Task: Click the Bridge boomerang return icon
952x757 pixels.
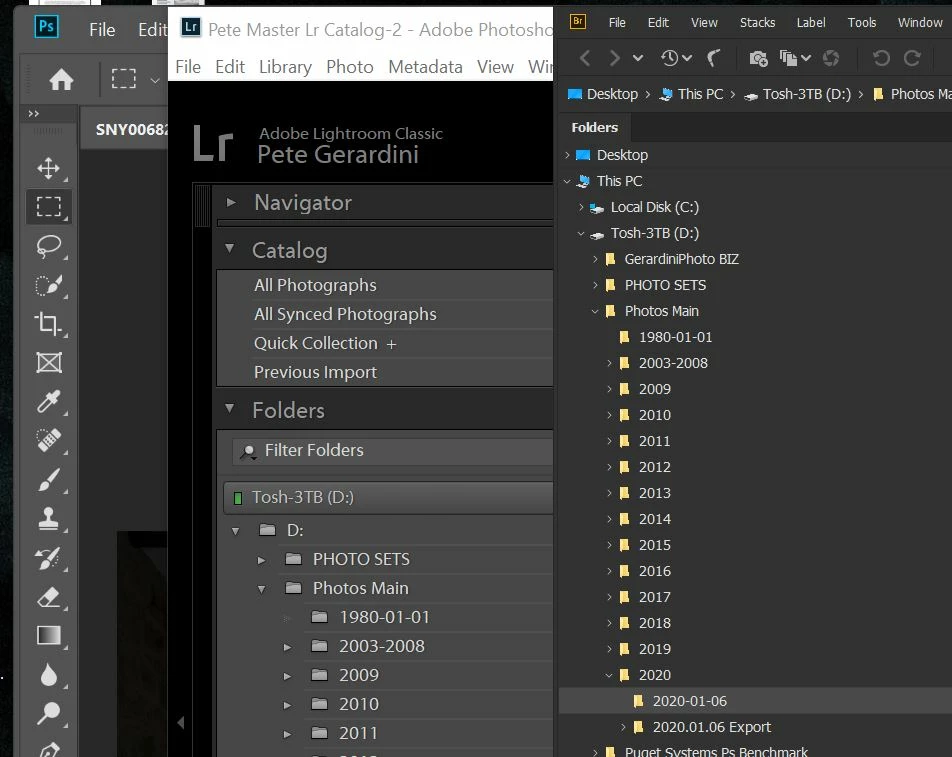Action: click(x=713, y=58)
